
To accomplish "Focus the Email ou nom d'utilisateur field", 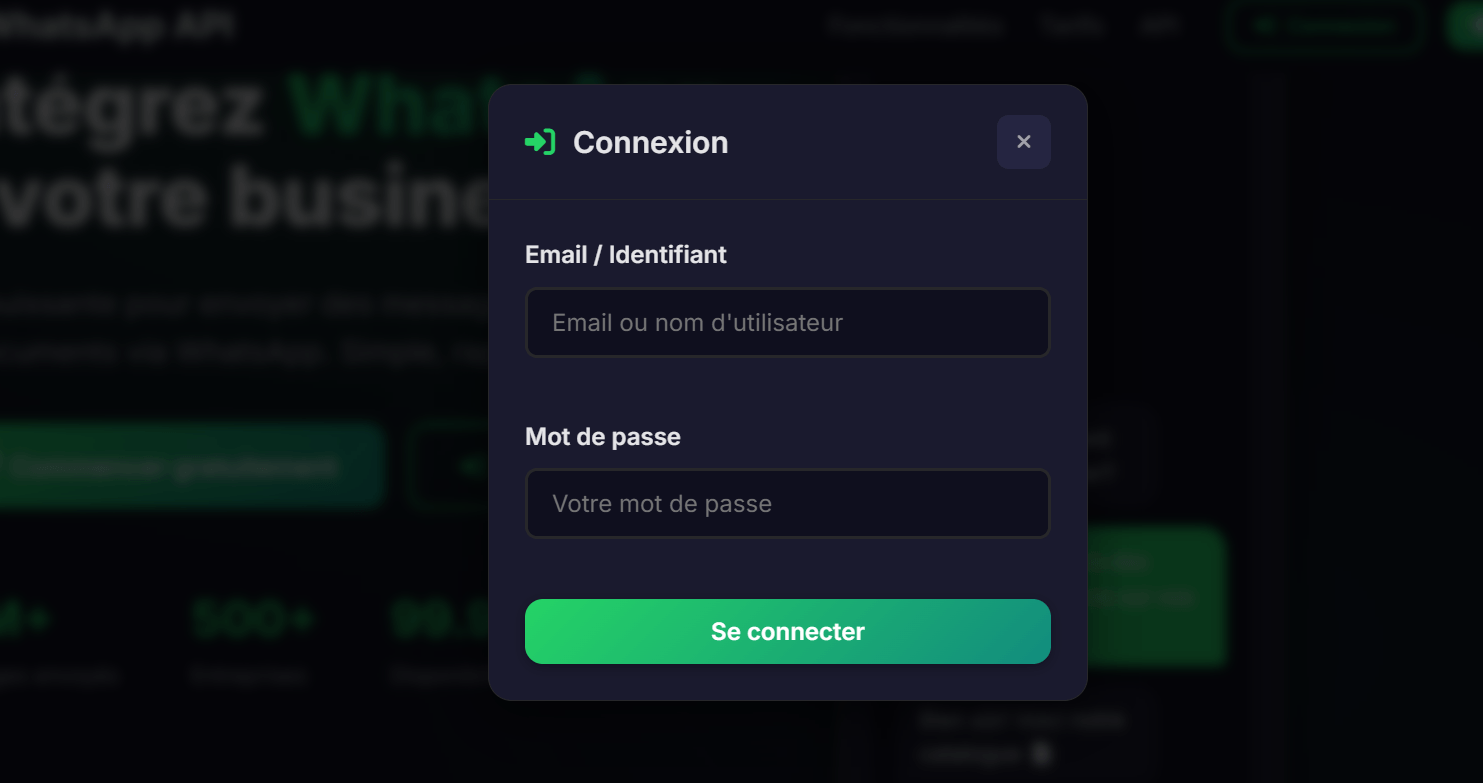I will point(787,323).
